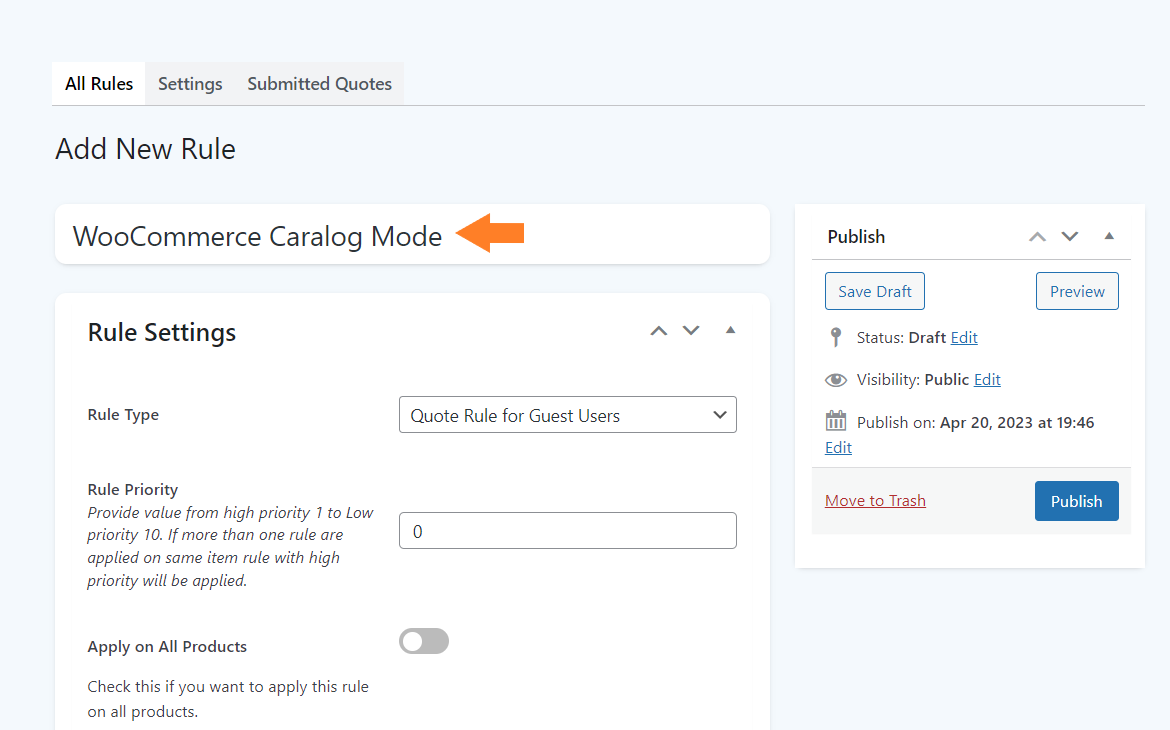
Task: Click the Preview button
Action: click(x=1077, y=291)
